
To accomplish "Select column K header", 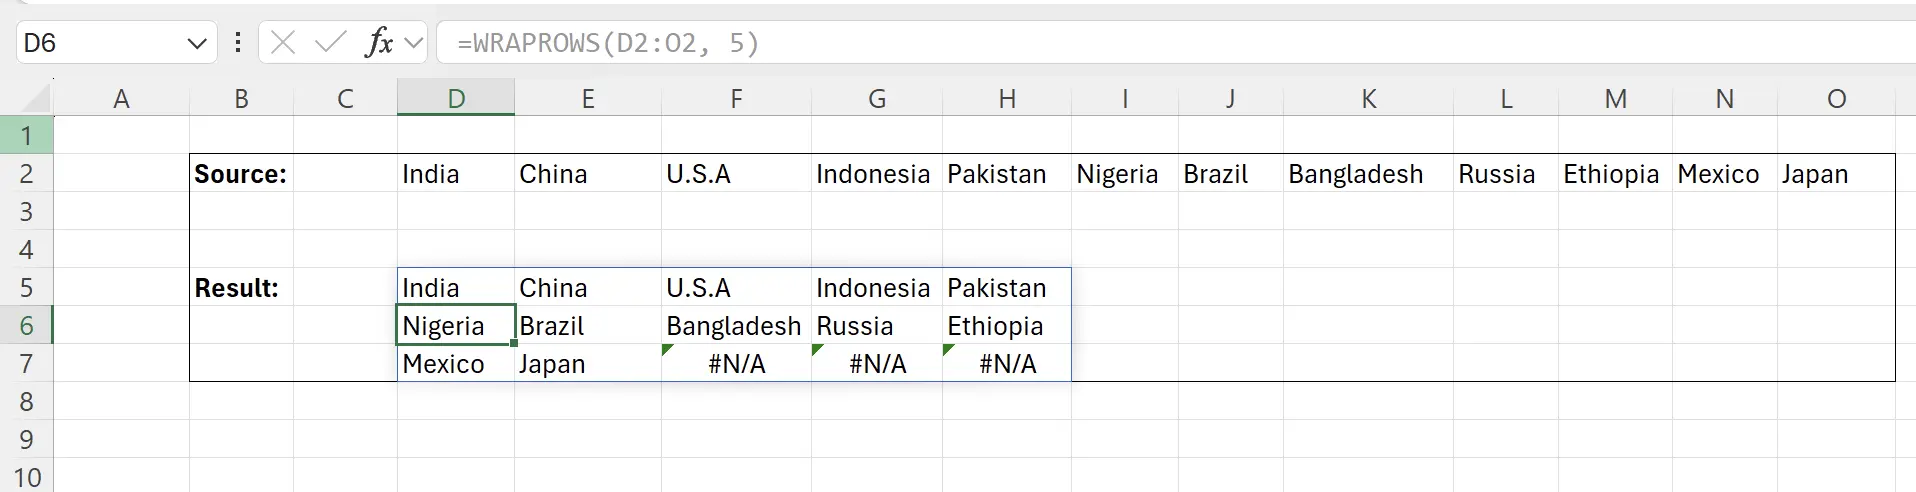I will 1368,98.
